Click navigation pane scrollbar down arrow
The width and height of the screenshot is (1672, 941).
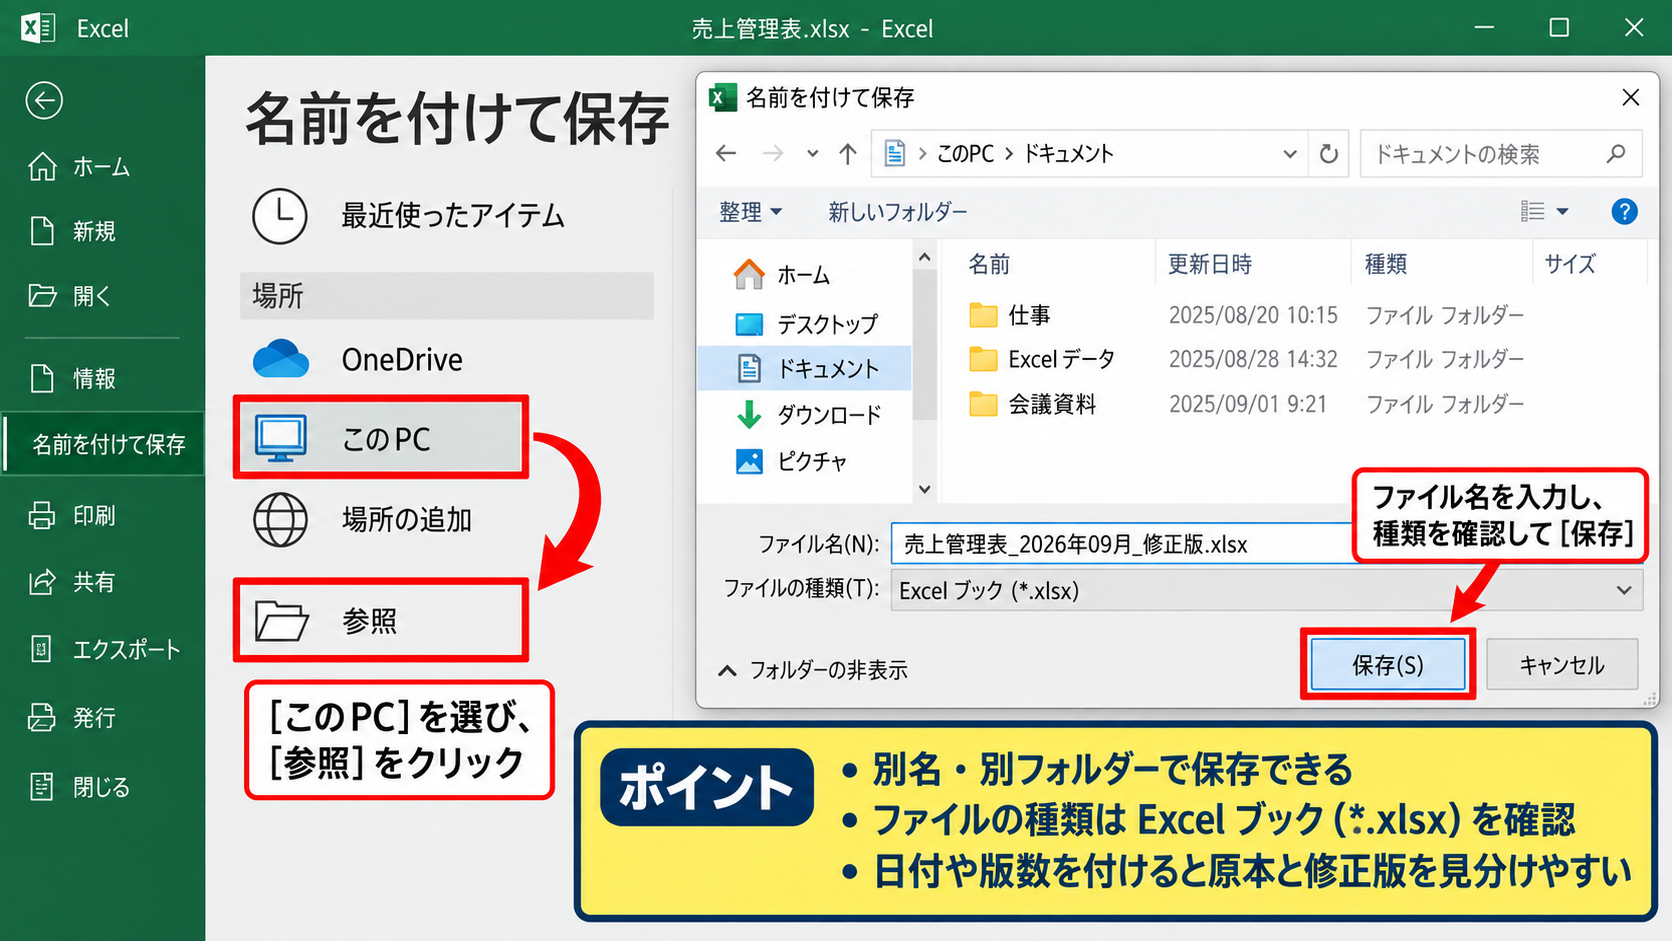924,489
